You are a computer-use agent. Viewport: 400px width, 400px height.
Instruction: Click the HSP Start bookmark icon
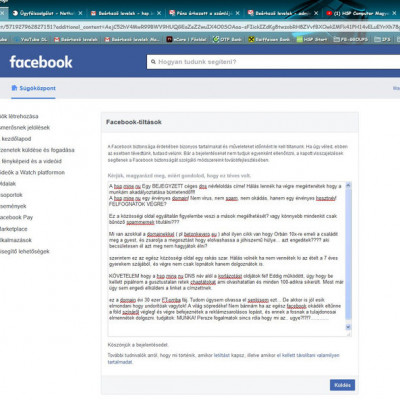pyautogui.click(x=300, y=39)
